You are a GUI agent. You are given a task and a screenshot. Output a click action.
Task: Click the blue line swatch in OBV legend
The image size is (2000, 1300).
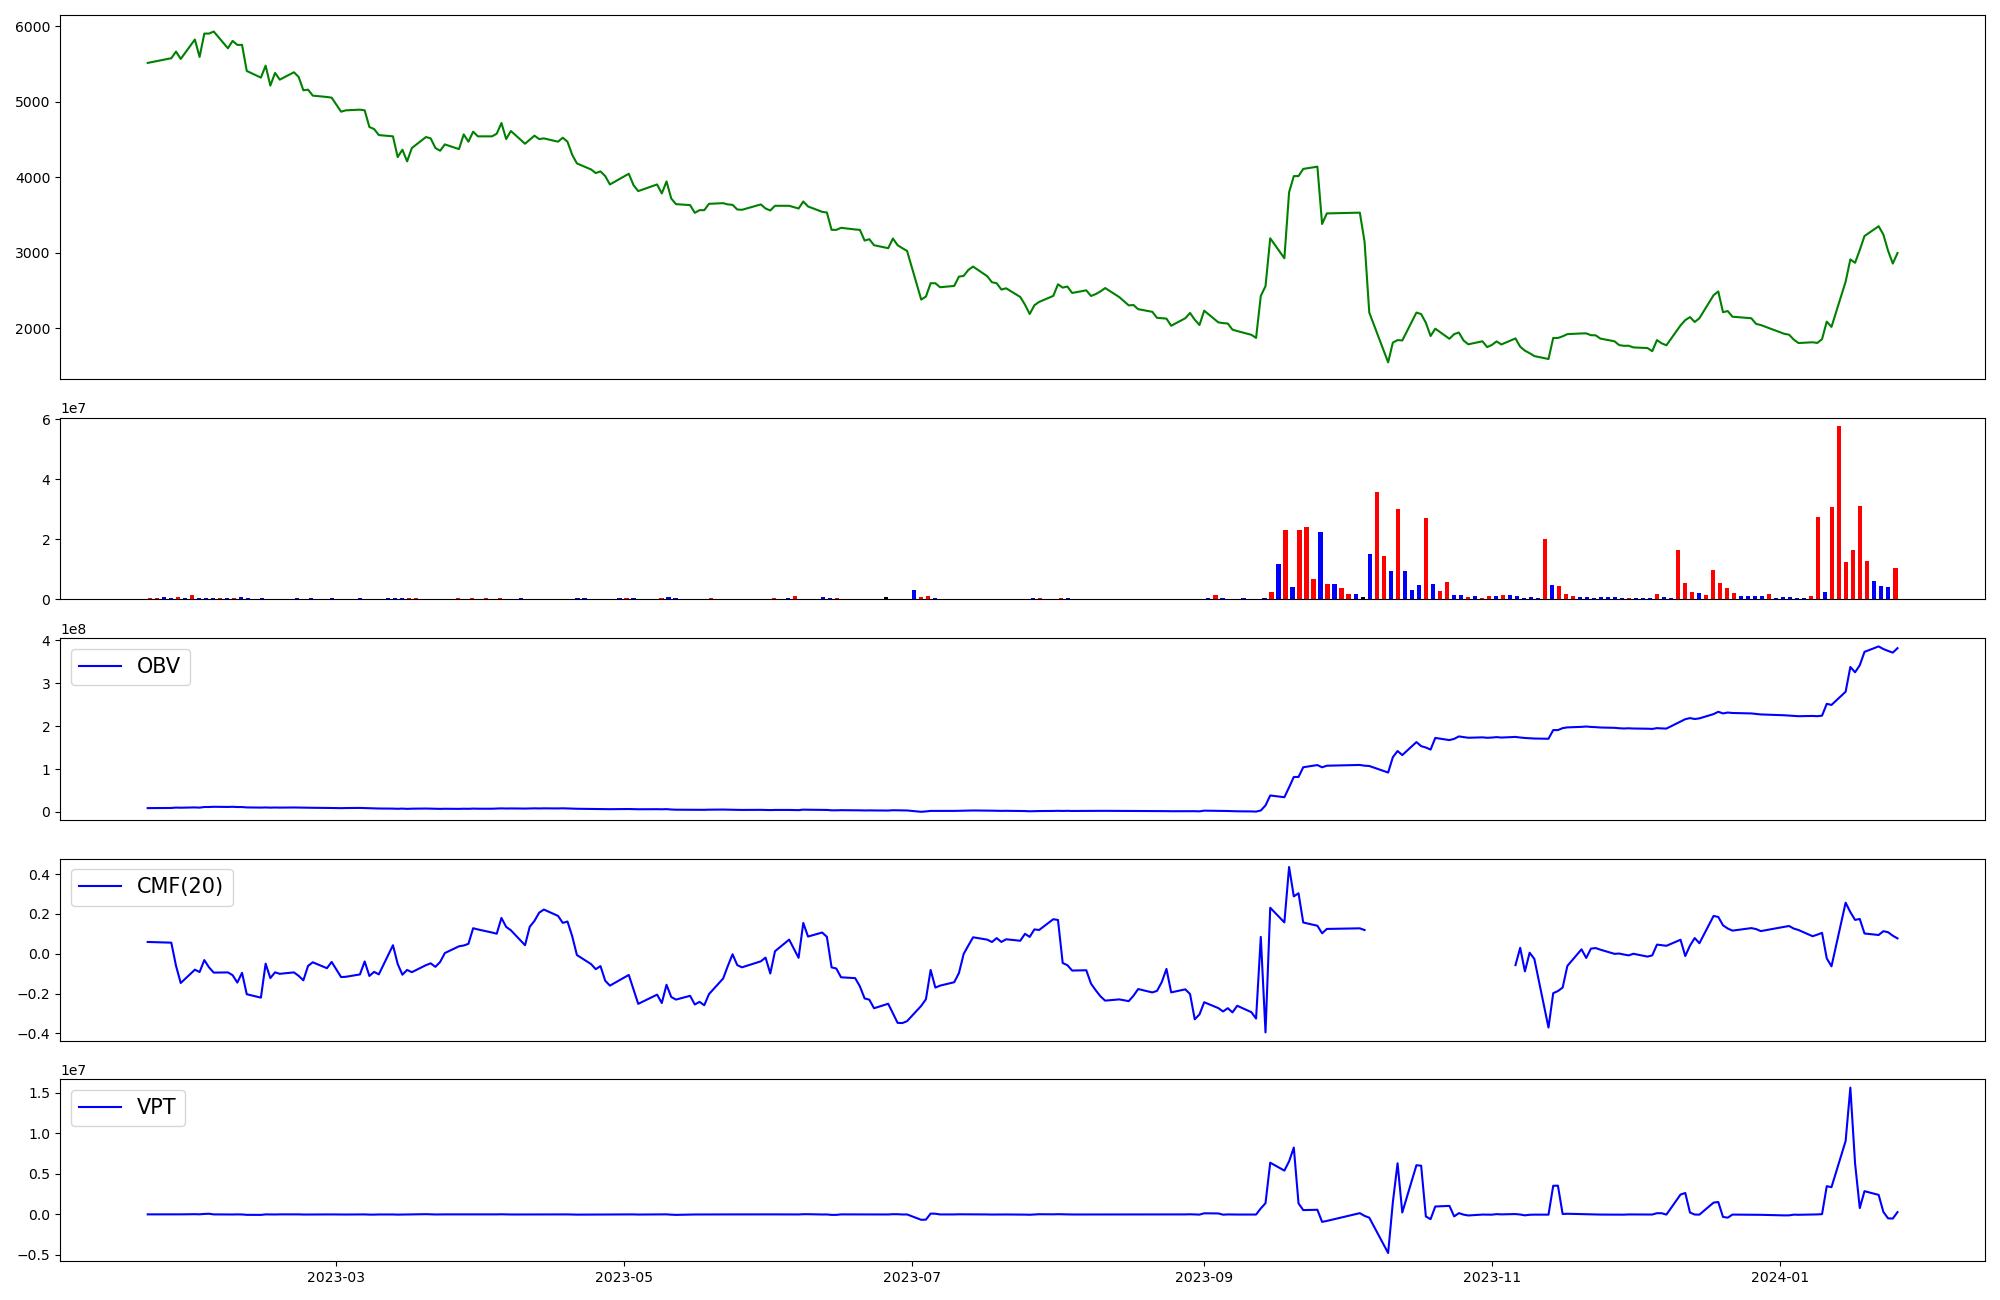click(x=100, y=667)
